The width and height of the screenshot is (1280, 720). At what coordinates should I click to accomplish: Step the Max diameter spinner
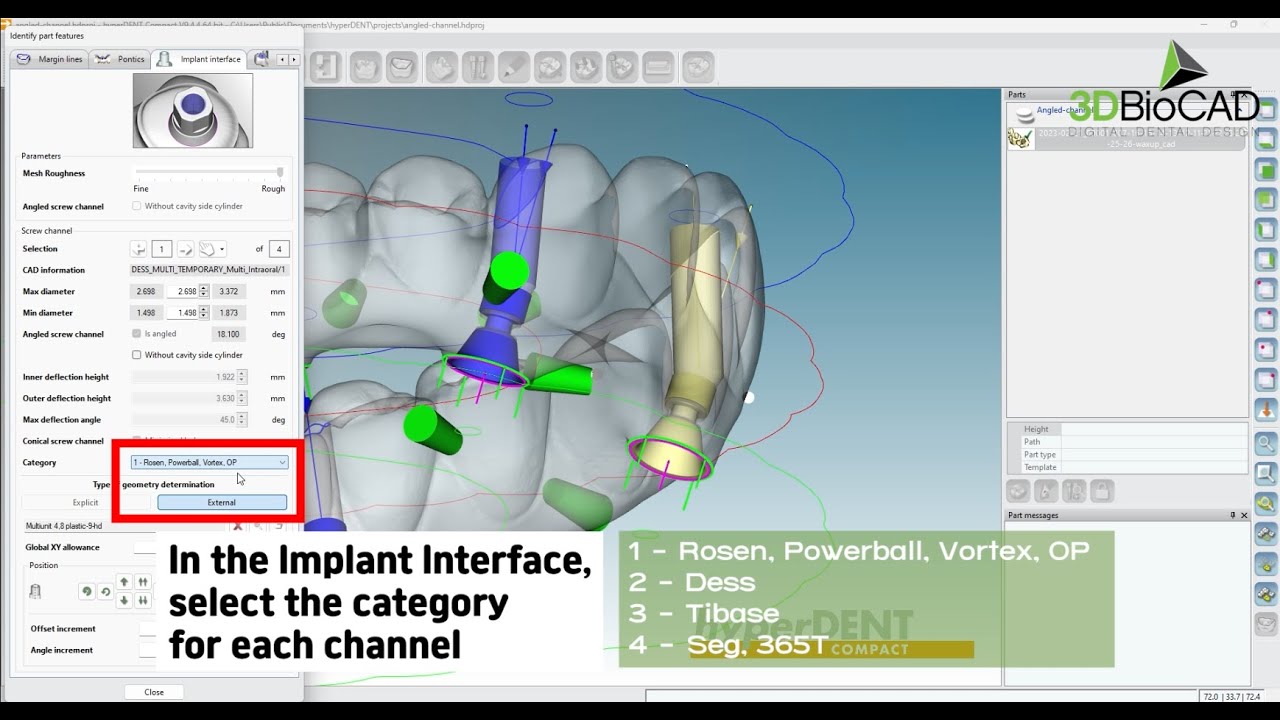[x=204, y=291]
